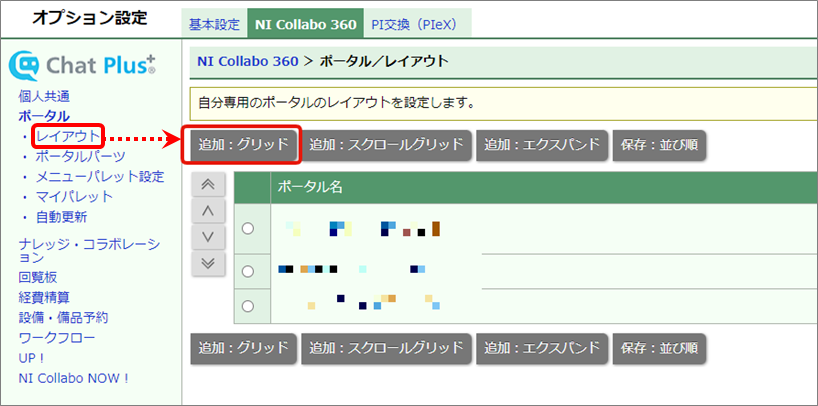The height and width of the screenshot is (406, 818).
Task: Open 回覧板 in the sidebar
Action: [x=38, y=277]
